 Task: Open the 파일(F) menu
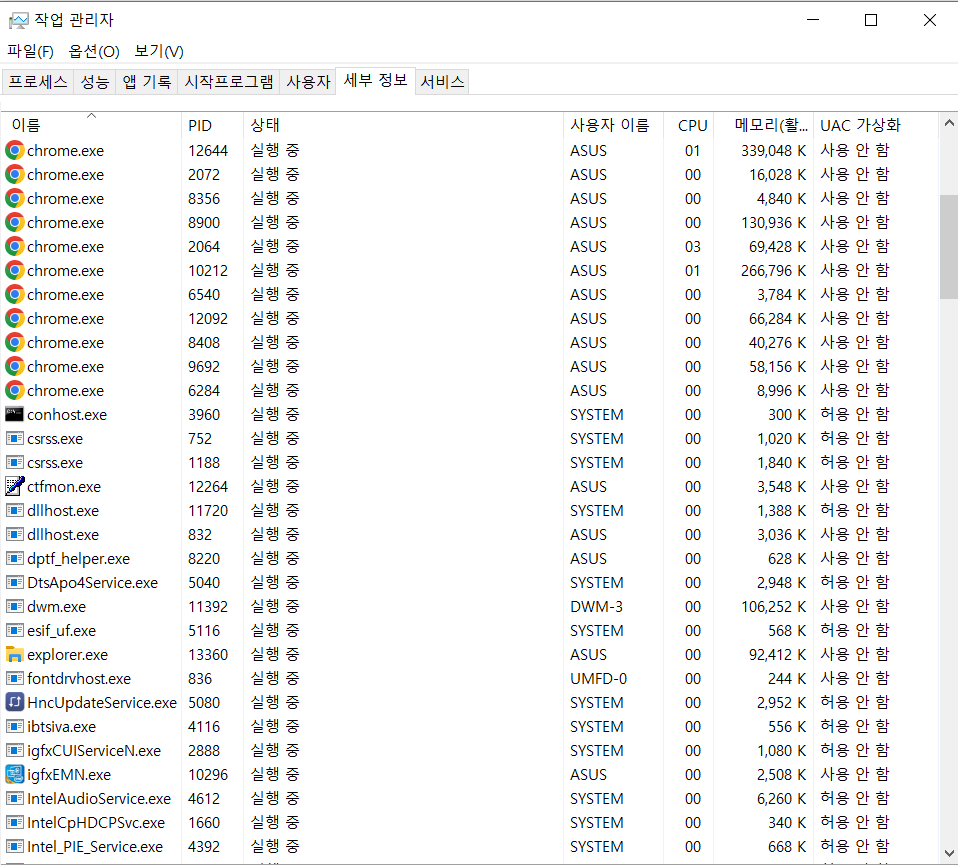point(31,51)
